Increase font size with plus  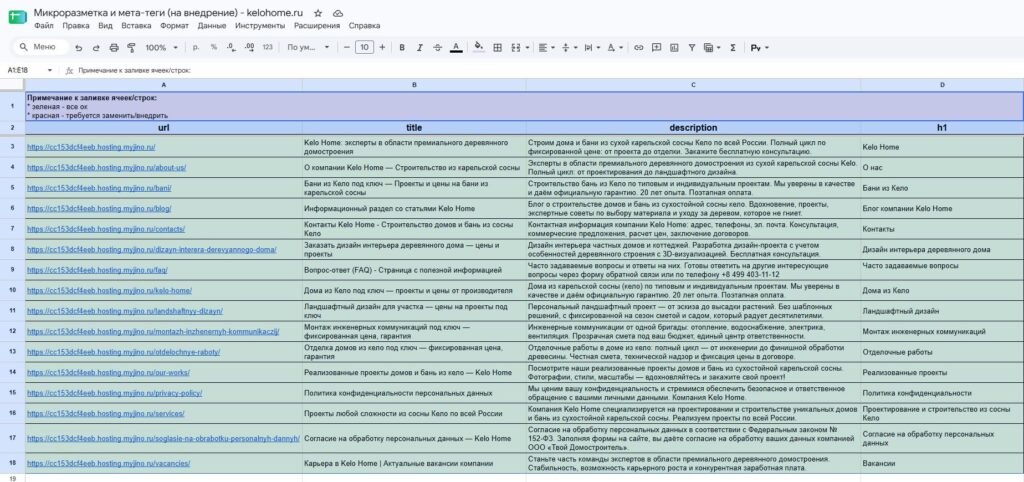coord(382,47)
